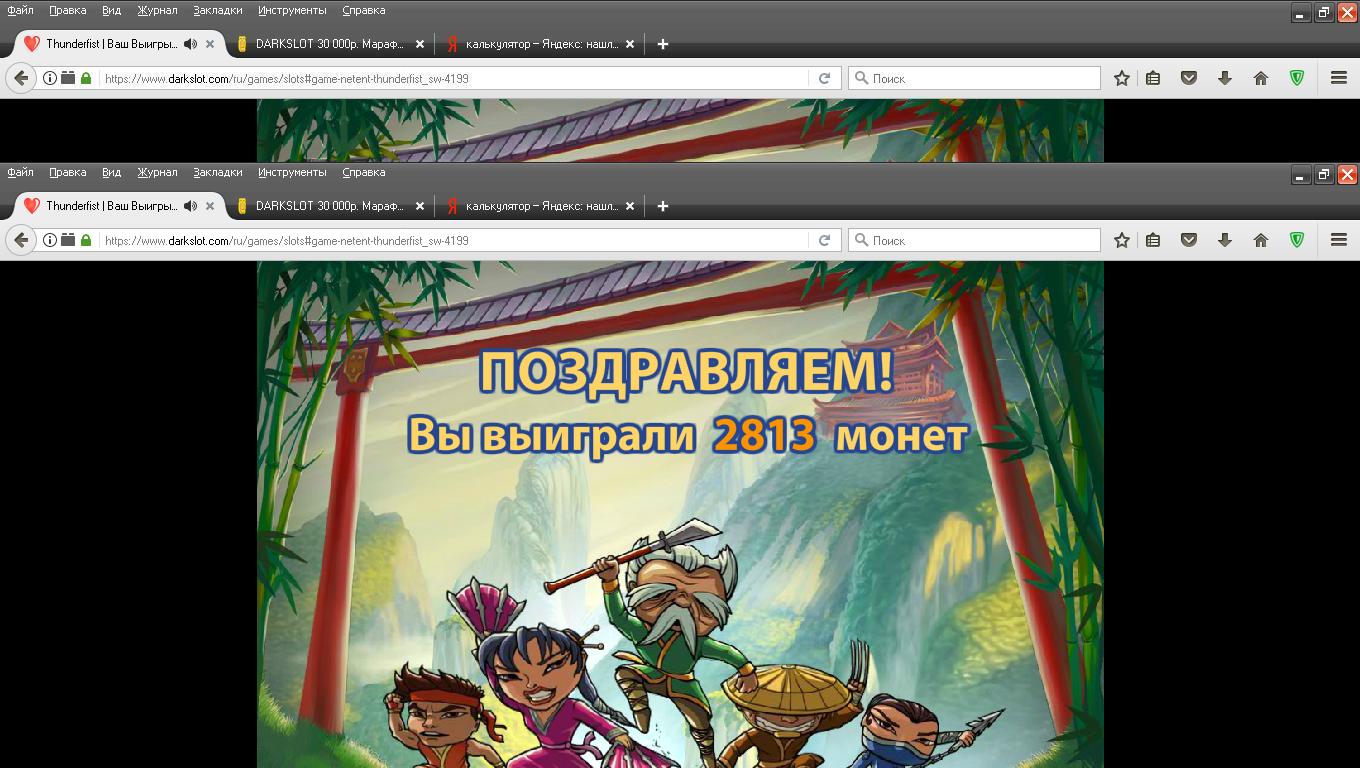Open Файл menu in front window
Viewport: 1360px width, 768px height.
[20, 172]
